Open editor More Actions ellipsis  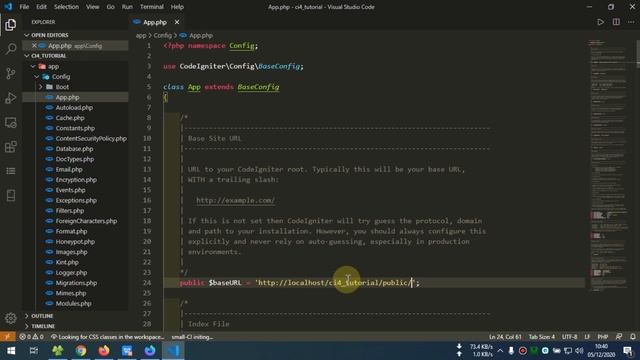coord(631,22)
